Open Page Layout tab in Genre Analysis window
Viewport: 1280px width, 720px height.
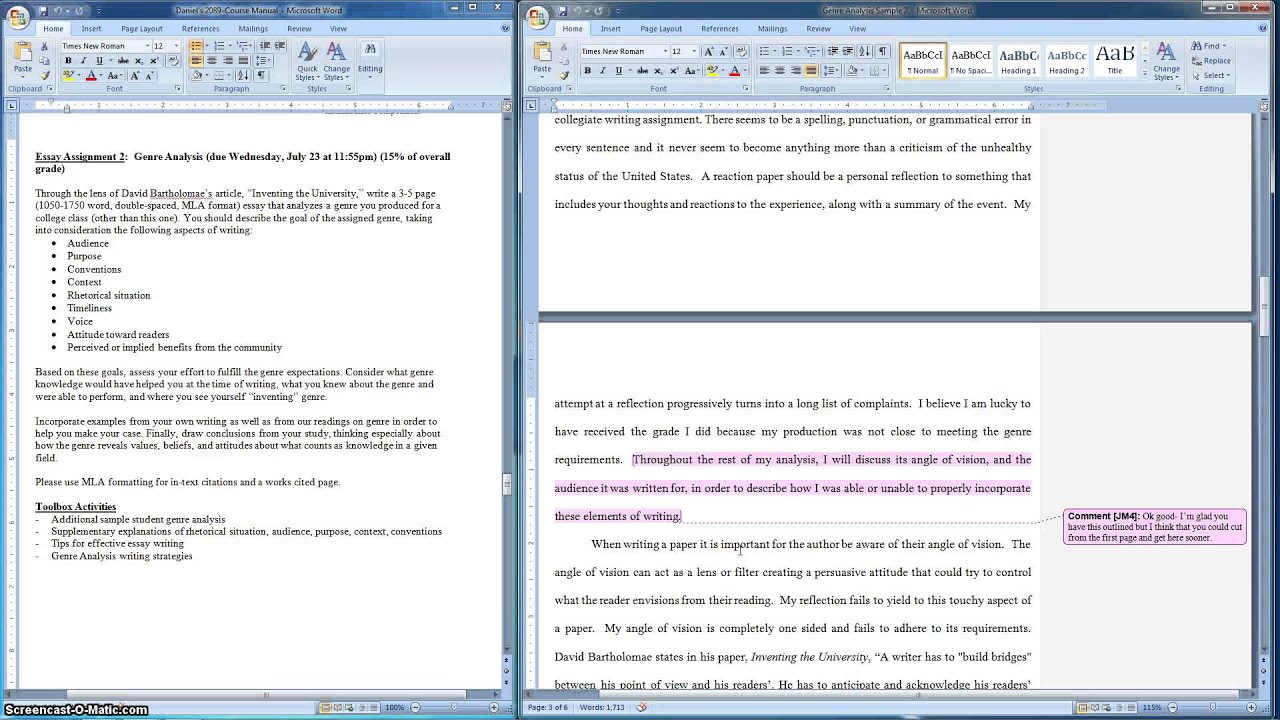click(x=661, y=29)
